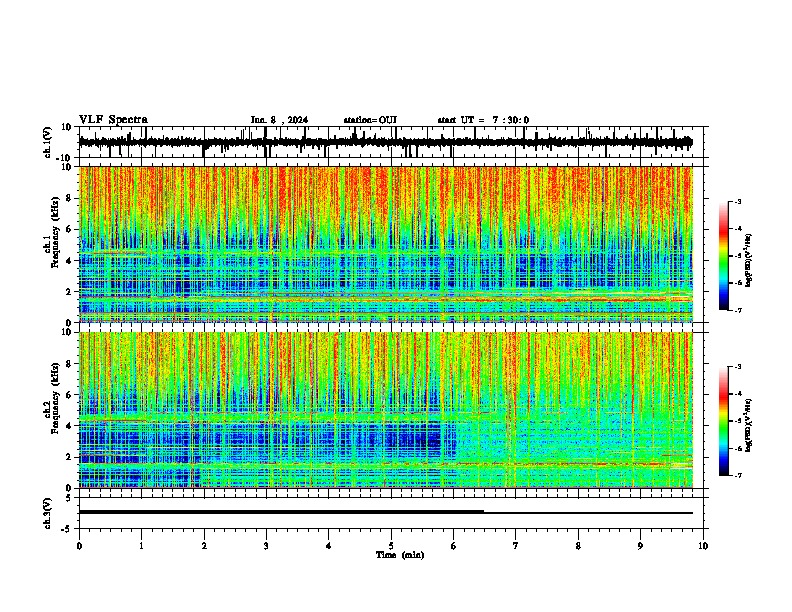The width and height of the screenshot is (792, 612).
Task: Click the ch.2 spectrogram color scale bar
Action: (x=724, y=421)
